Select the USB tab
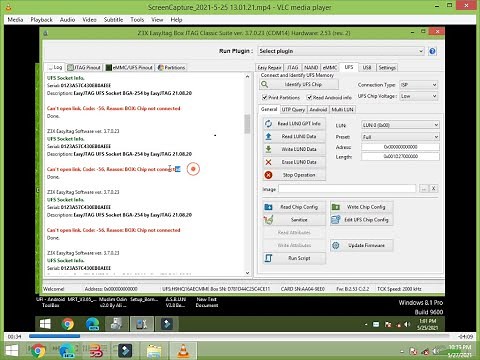The height and width of the screenshot is (360, 480). tap(367, 68)
